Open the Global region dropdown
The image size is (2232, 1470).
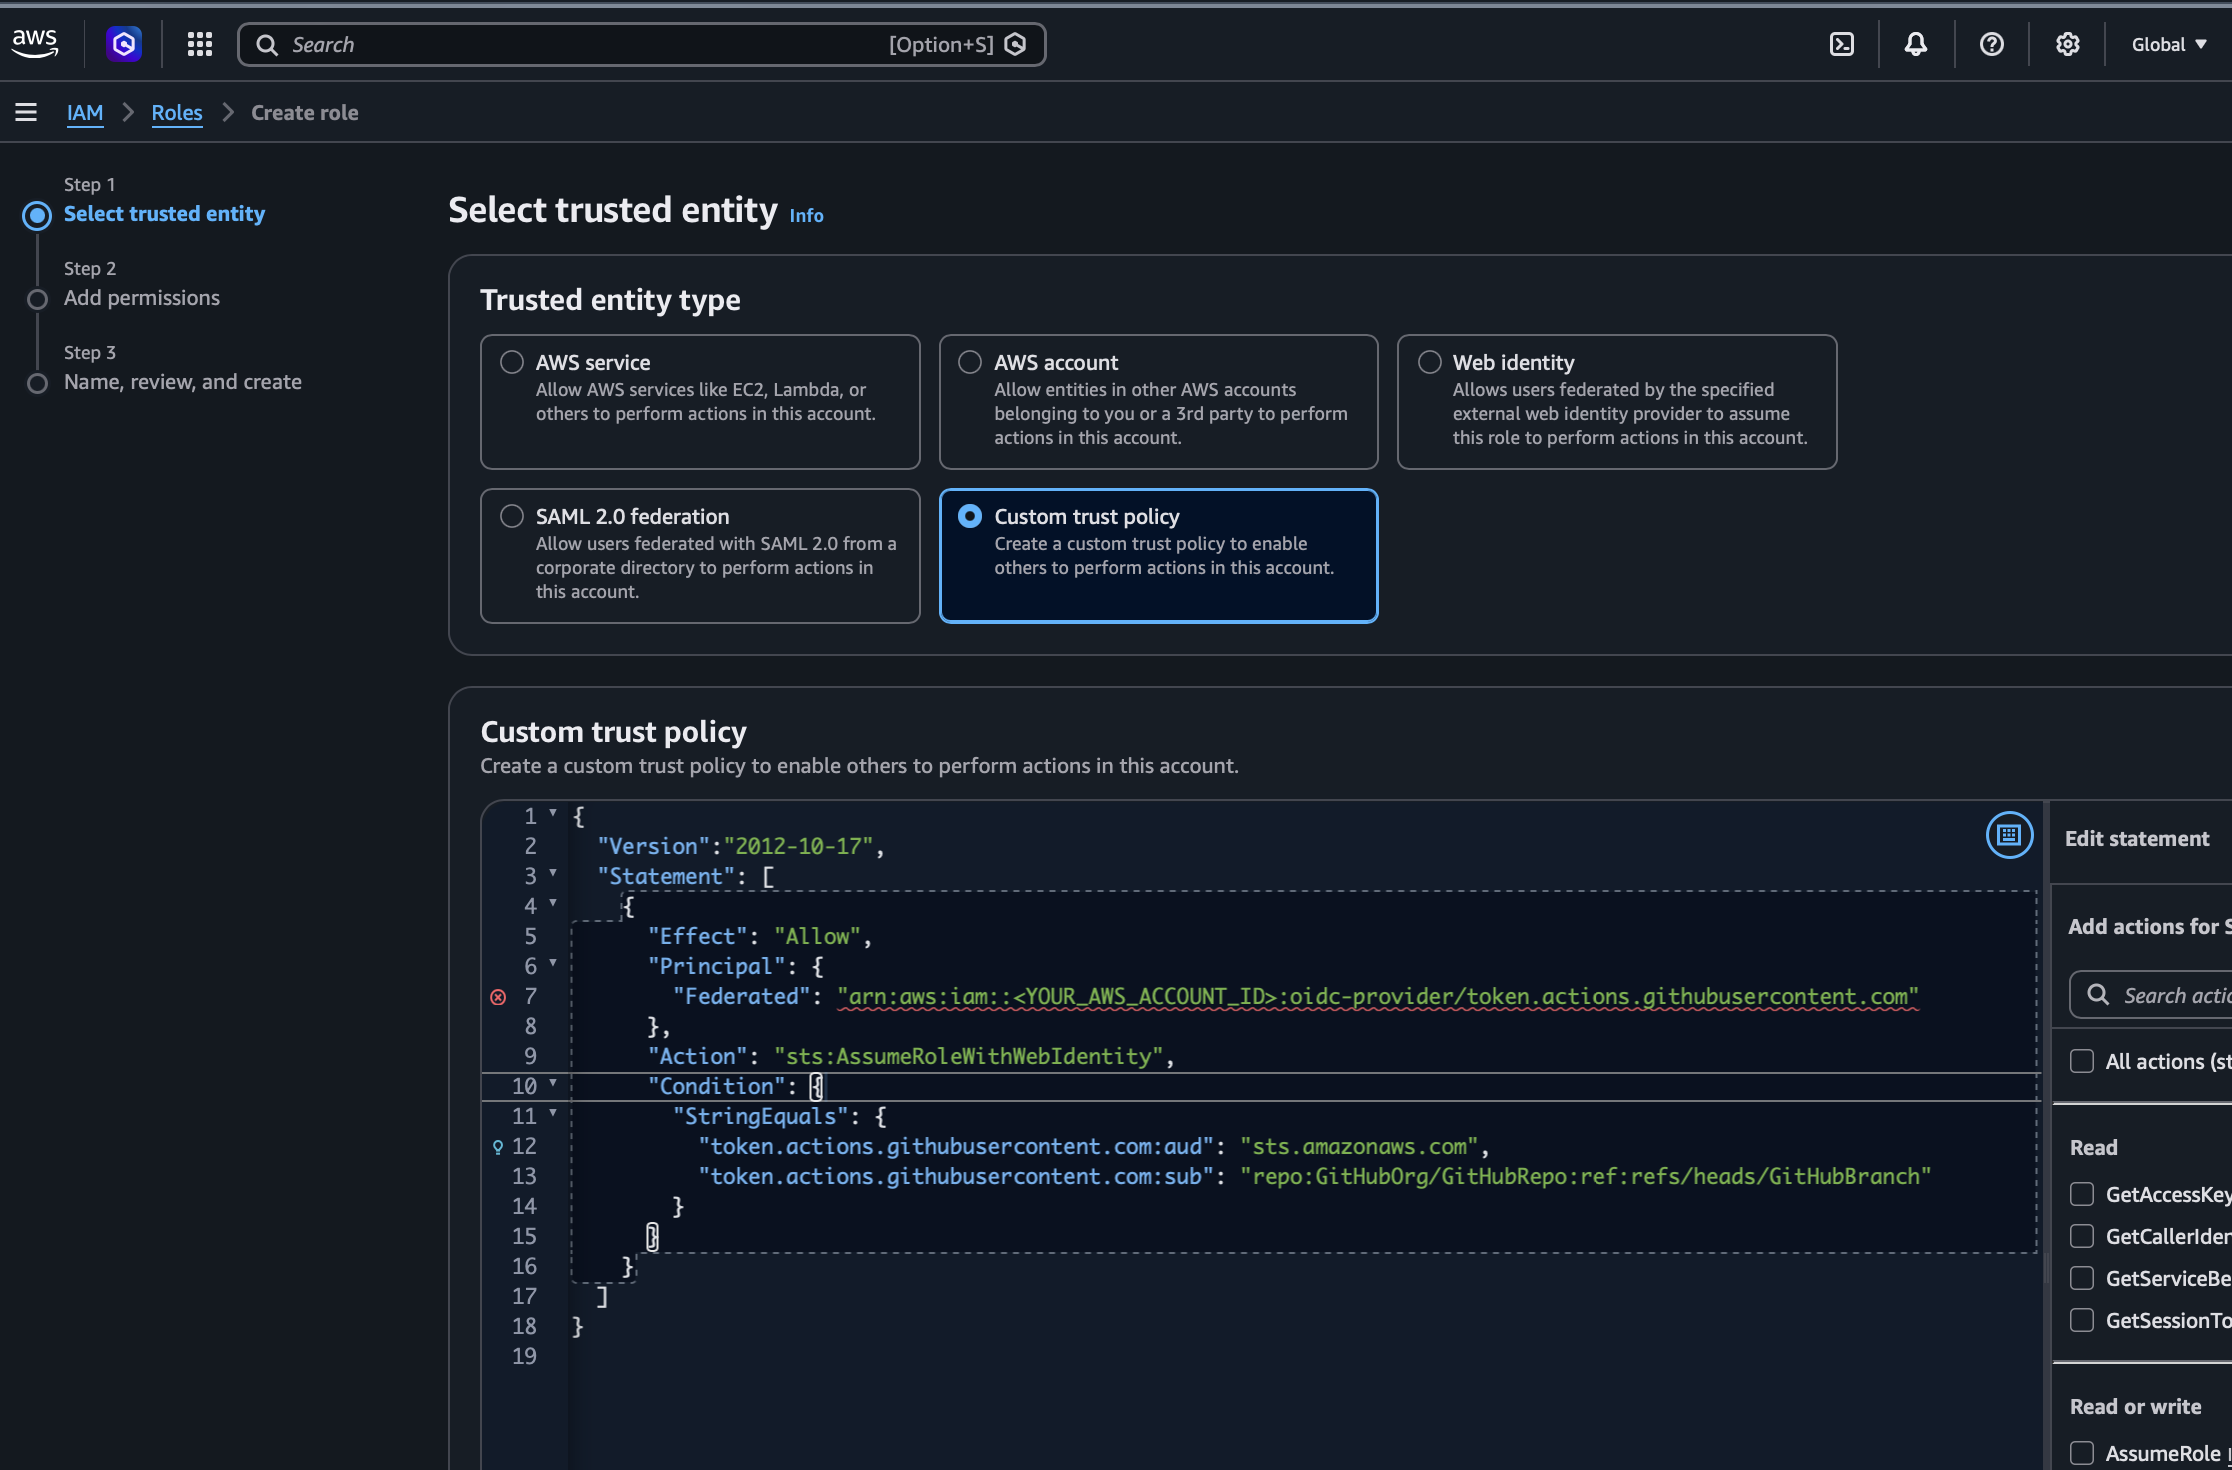[x=2168, y=44]
